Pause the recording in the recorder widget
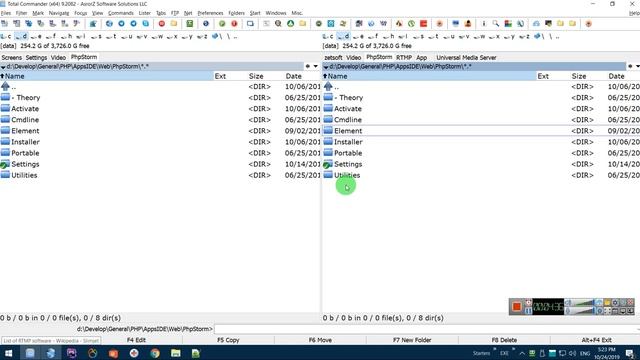The image size is (640, 360). coord(529,311)
